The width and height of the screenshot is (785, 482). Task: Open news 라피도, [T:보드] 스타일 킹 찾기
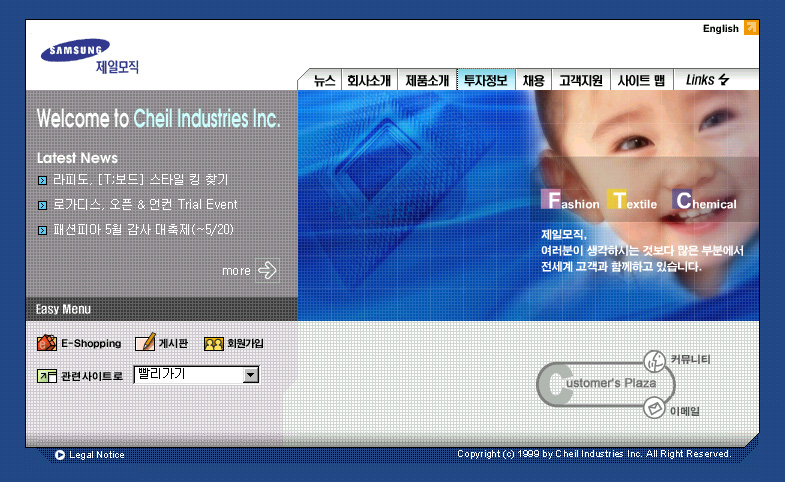(x=141, y=180)
